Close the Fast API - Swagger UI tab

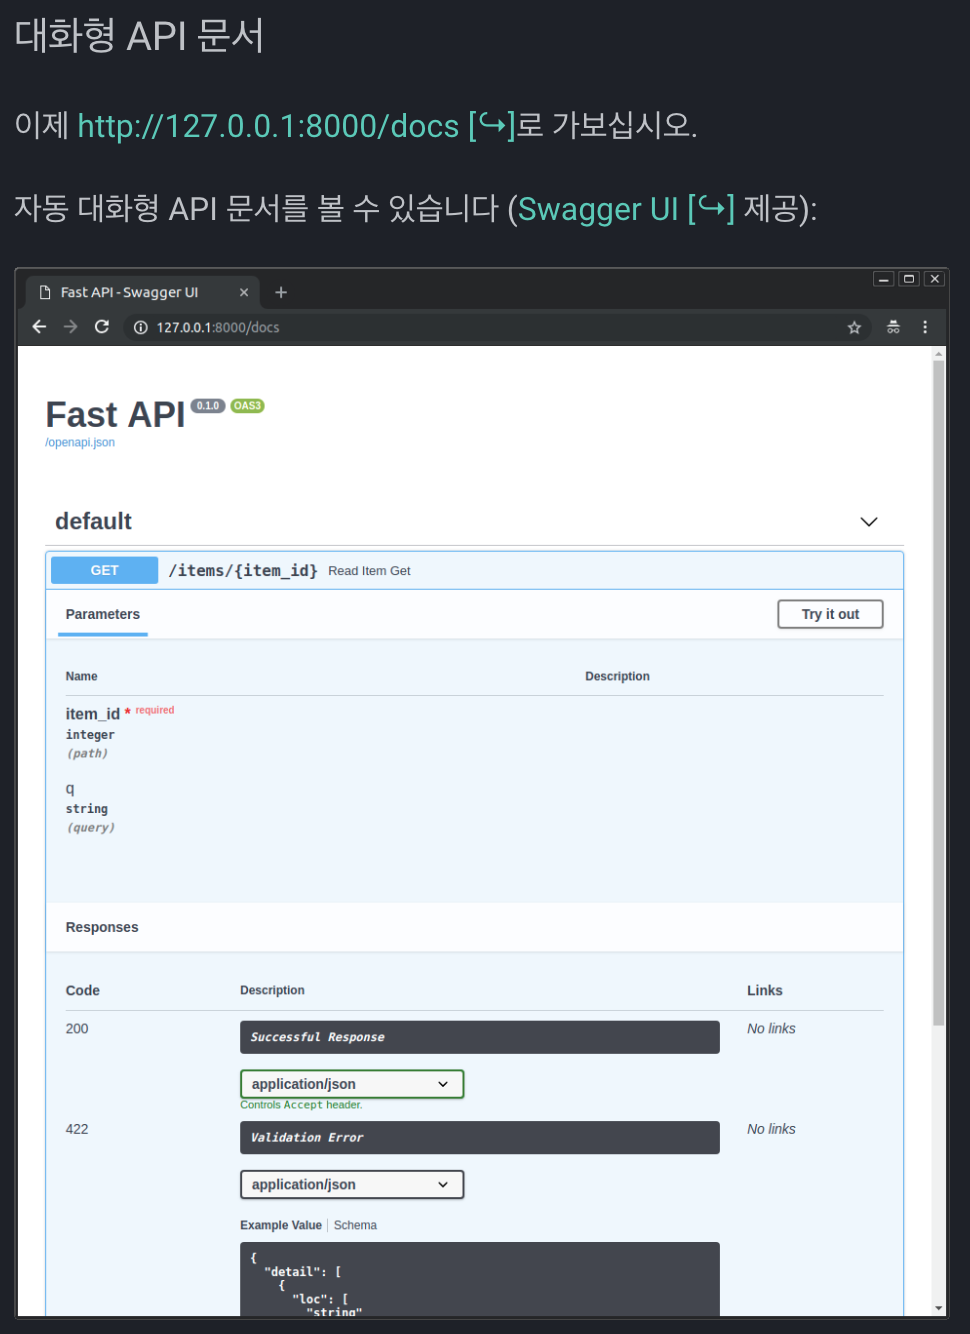[x=244, y=292]
